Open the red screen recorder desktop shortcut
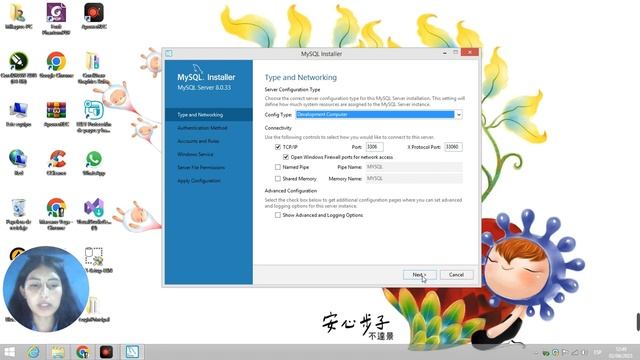This screenshot has height=360, width=640. [x=94, y=16]
